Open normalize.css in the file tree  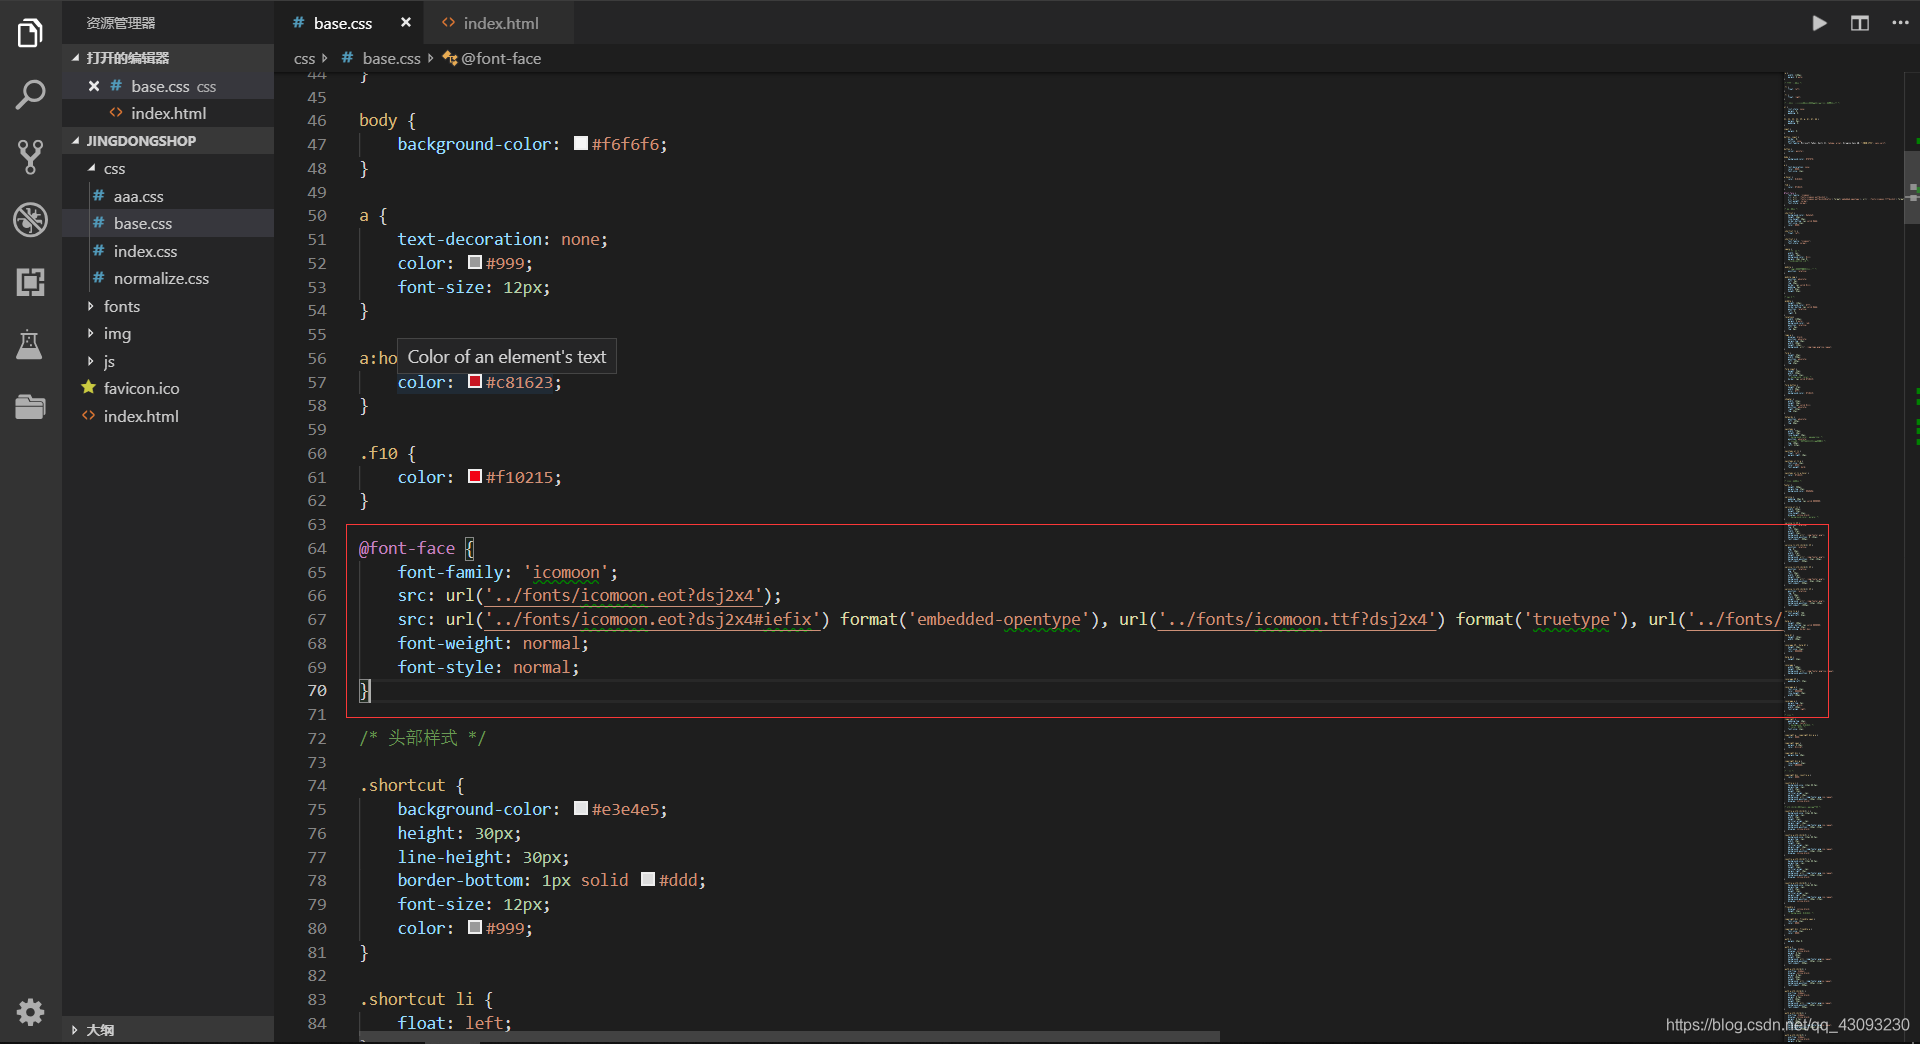[x=168, y=278]
